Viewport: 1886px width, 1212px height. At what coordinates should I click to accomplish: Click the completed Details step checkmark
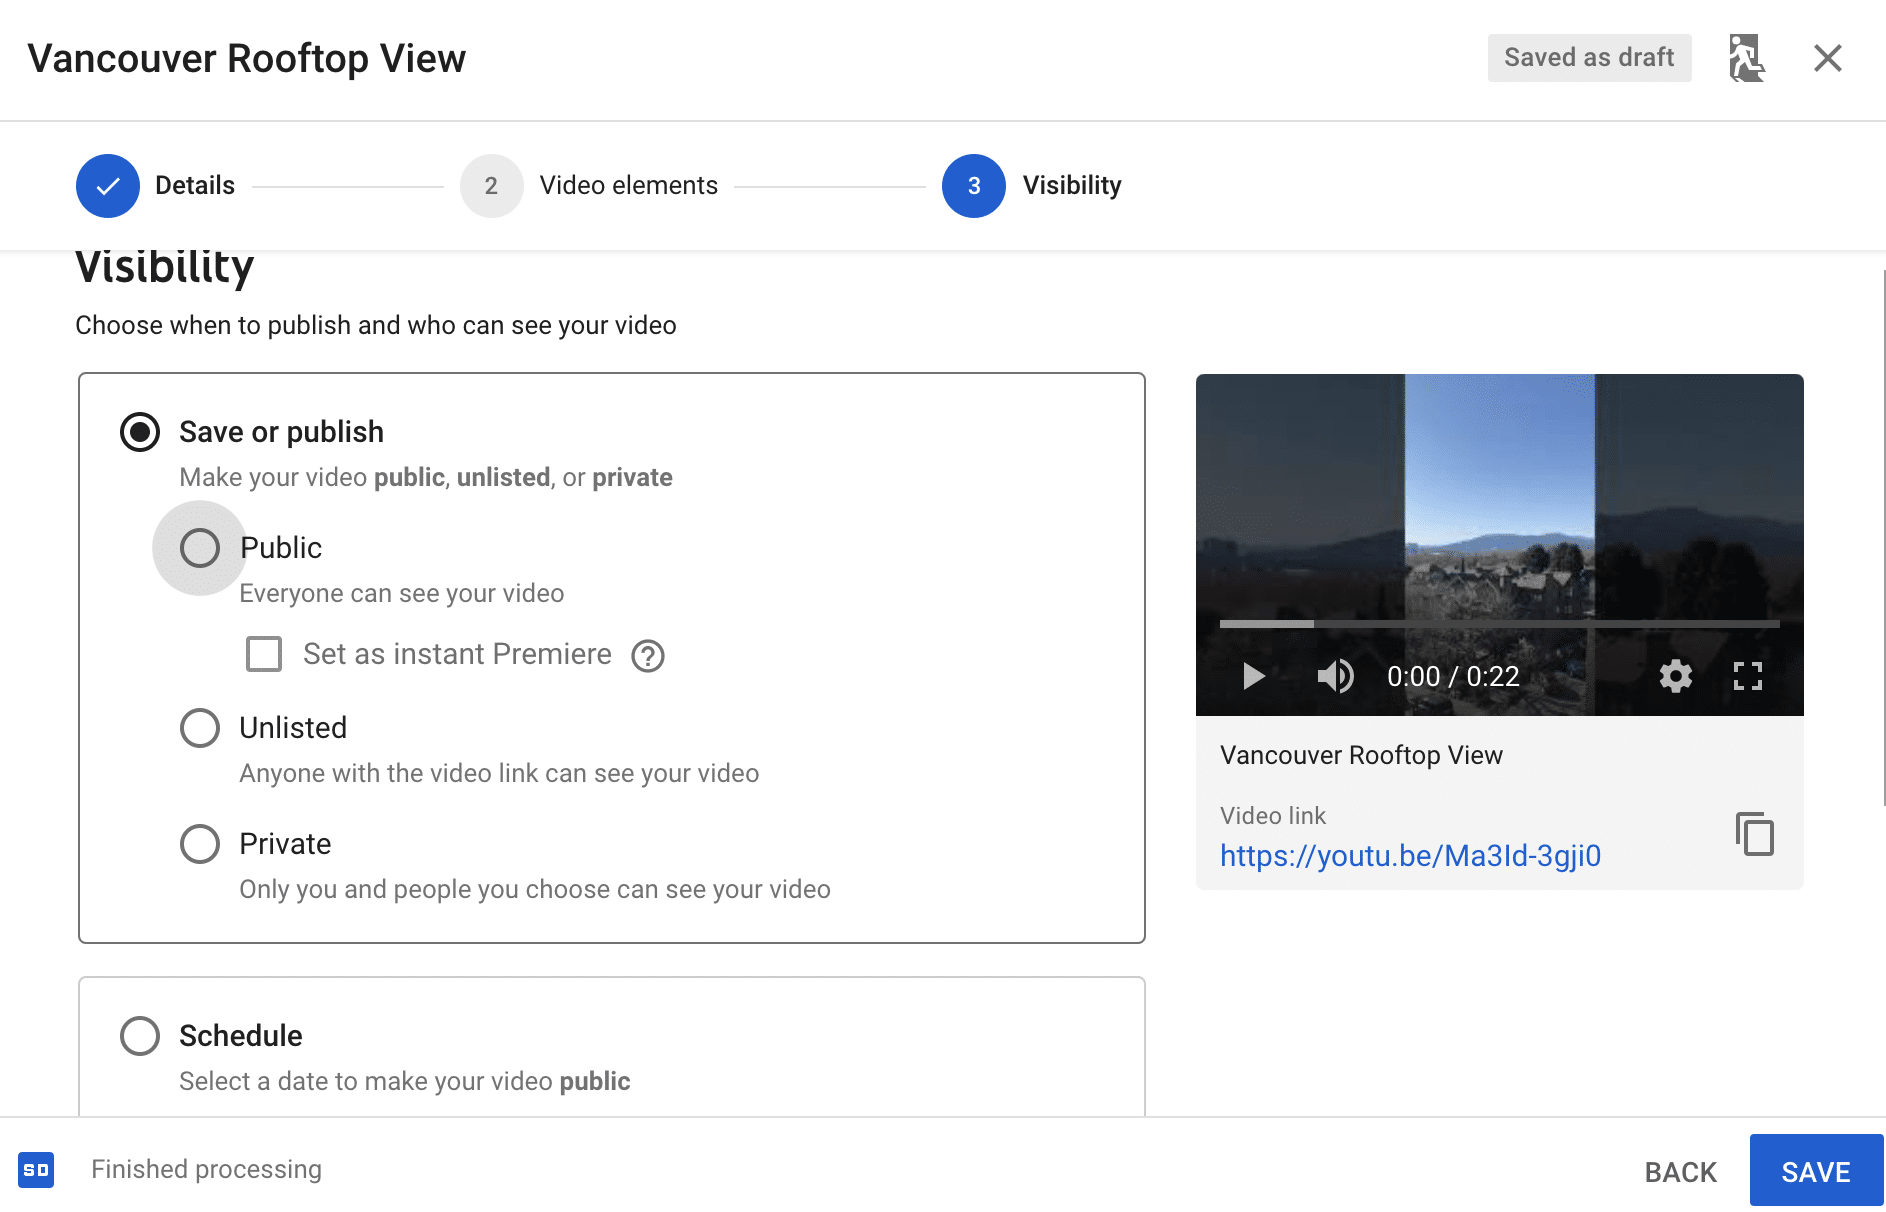[108, 186]
